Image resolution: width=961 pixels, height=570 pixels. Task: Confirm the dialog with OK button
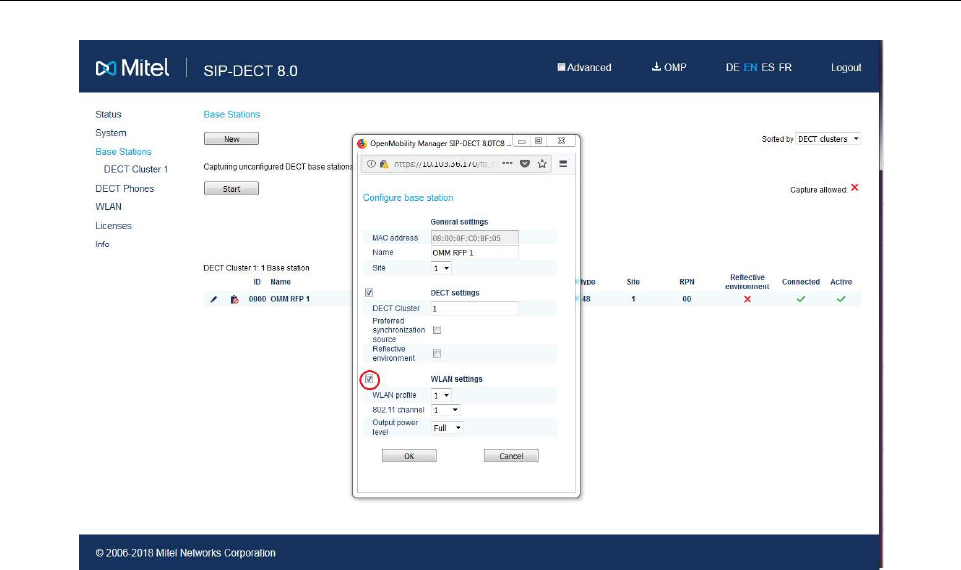(x=409, y=456)
